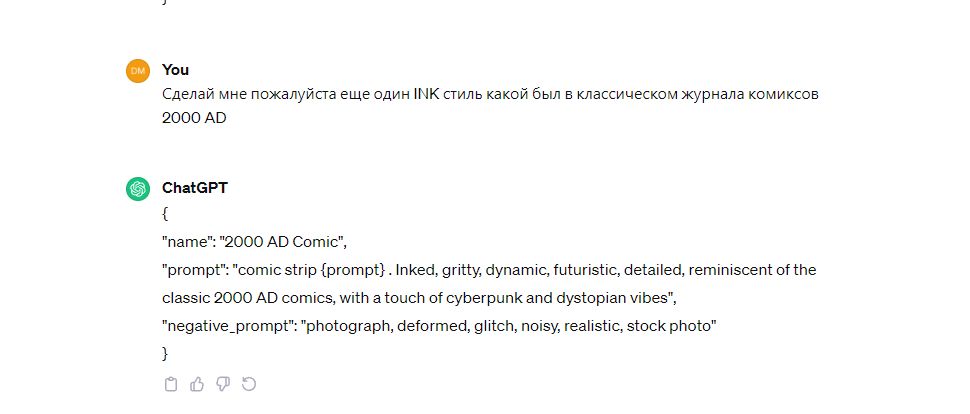The width and height of the screenshot is (970, 414).
Task: Copy the ChatGPT response with clipboard icon
Action: click(x=171, y=384)
